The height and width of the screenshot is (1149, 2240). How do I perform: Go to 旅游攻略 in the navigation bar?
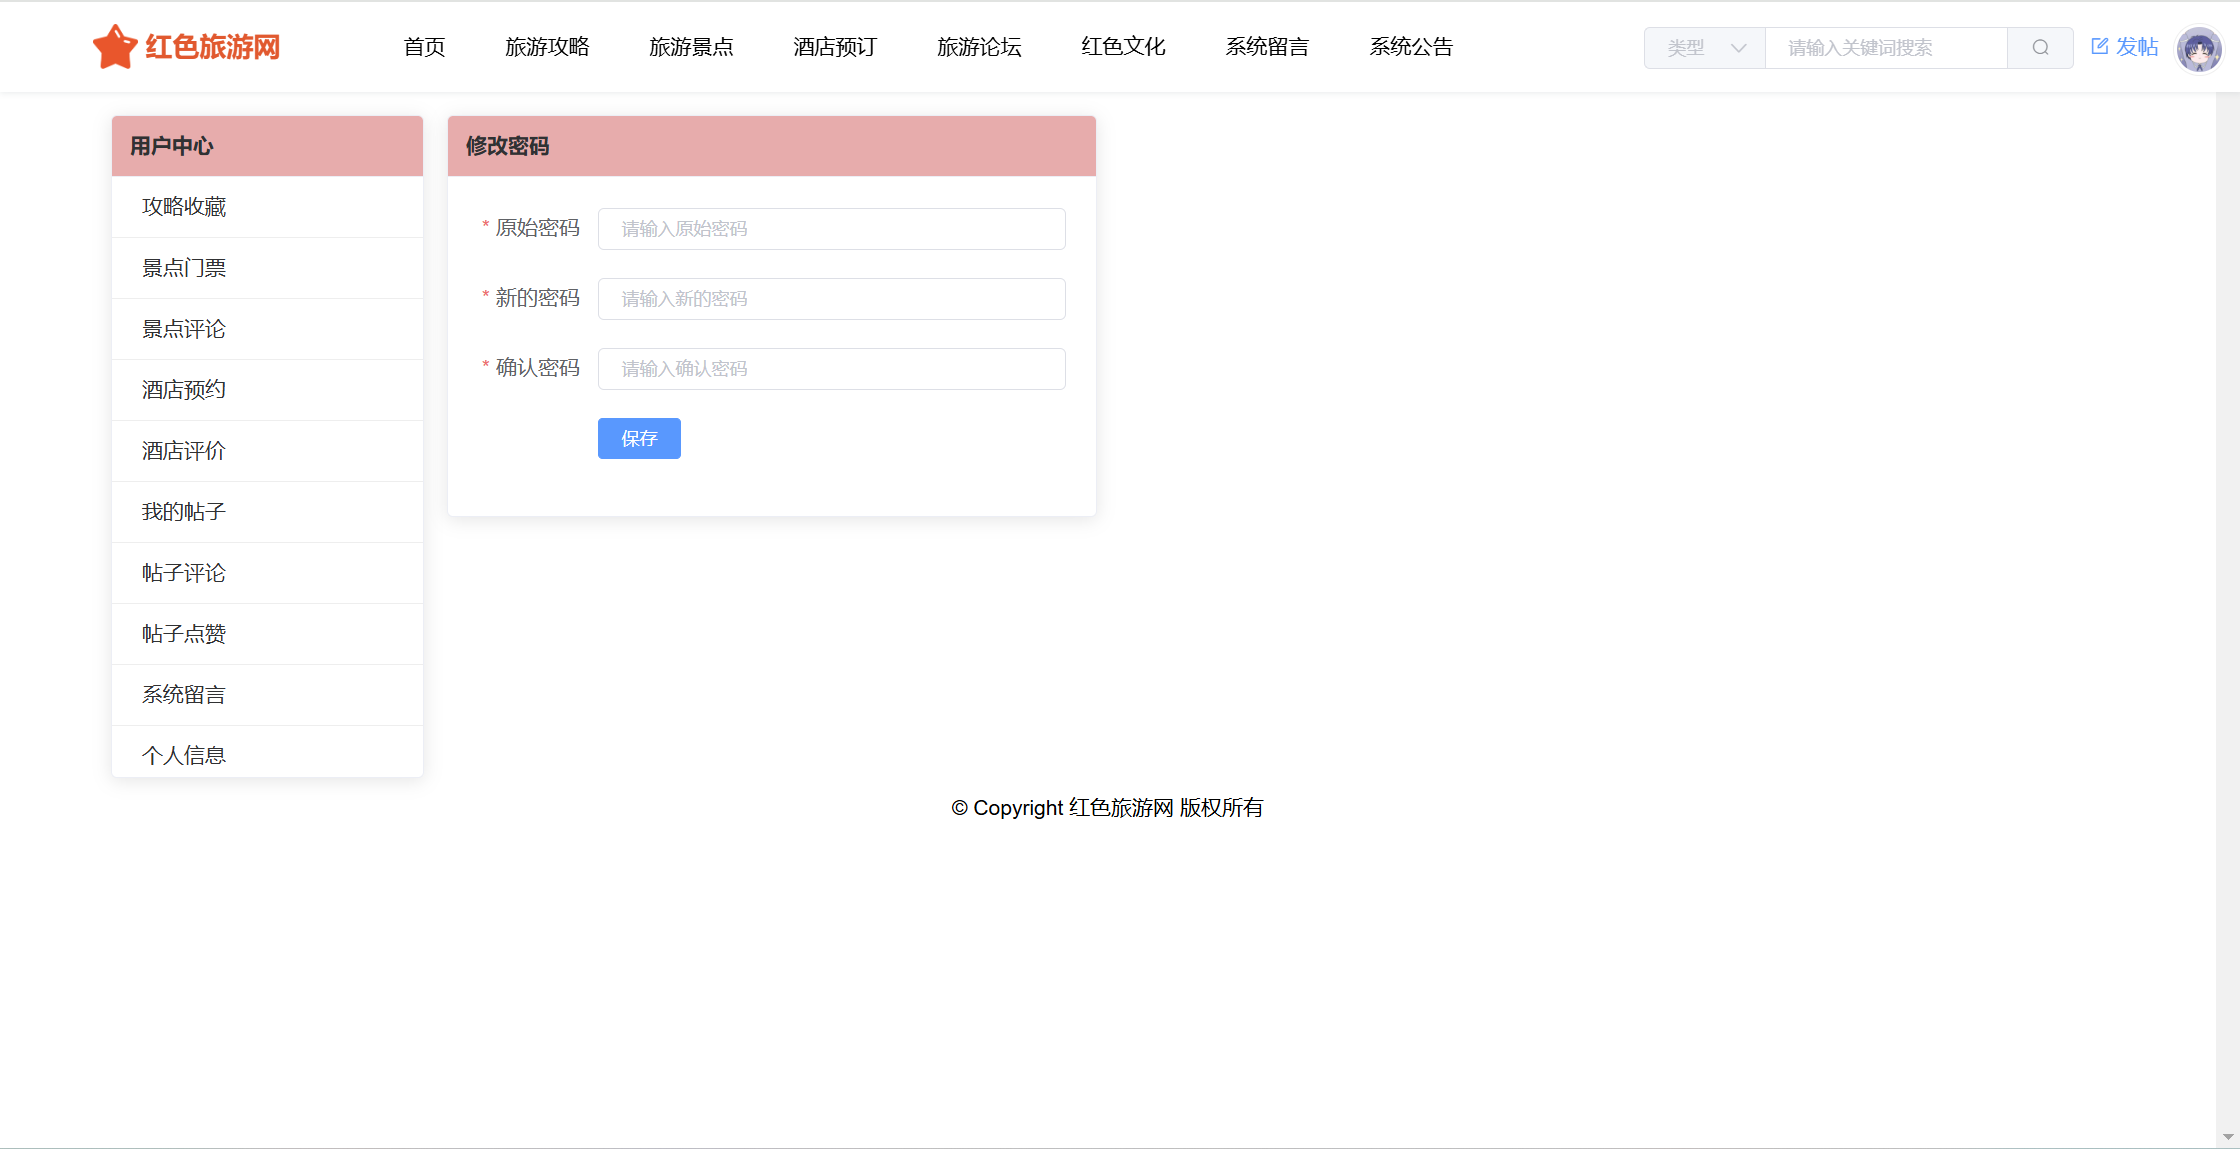point(547,47)
